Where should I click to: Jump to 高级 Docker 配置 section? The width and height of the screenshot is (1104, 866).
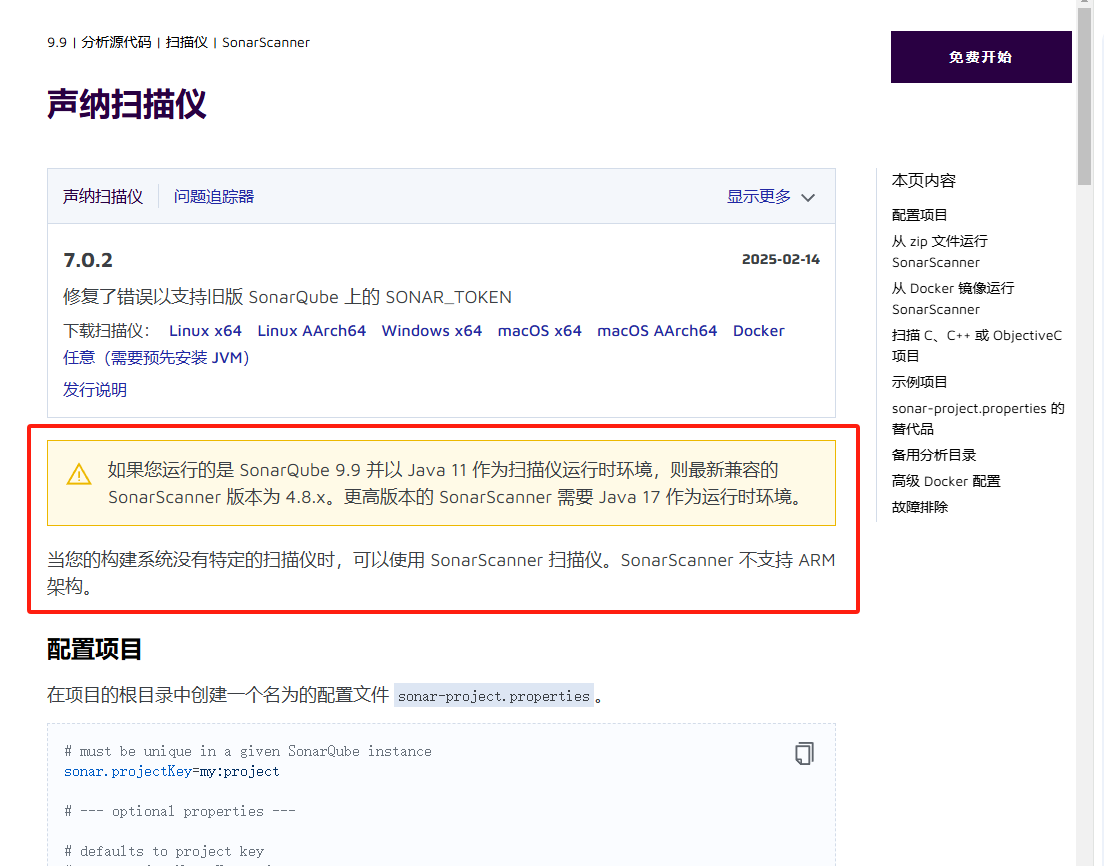click(x=946, y=481)
